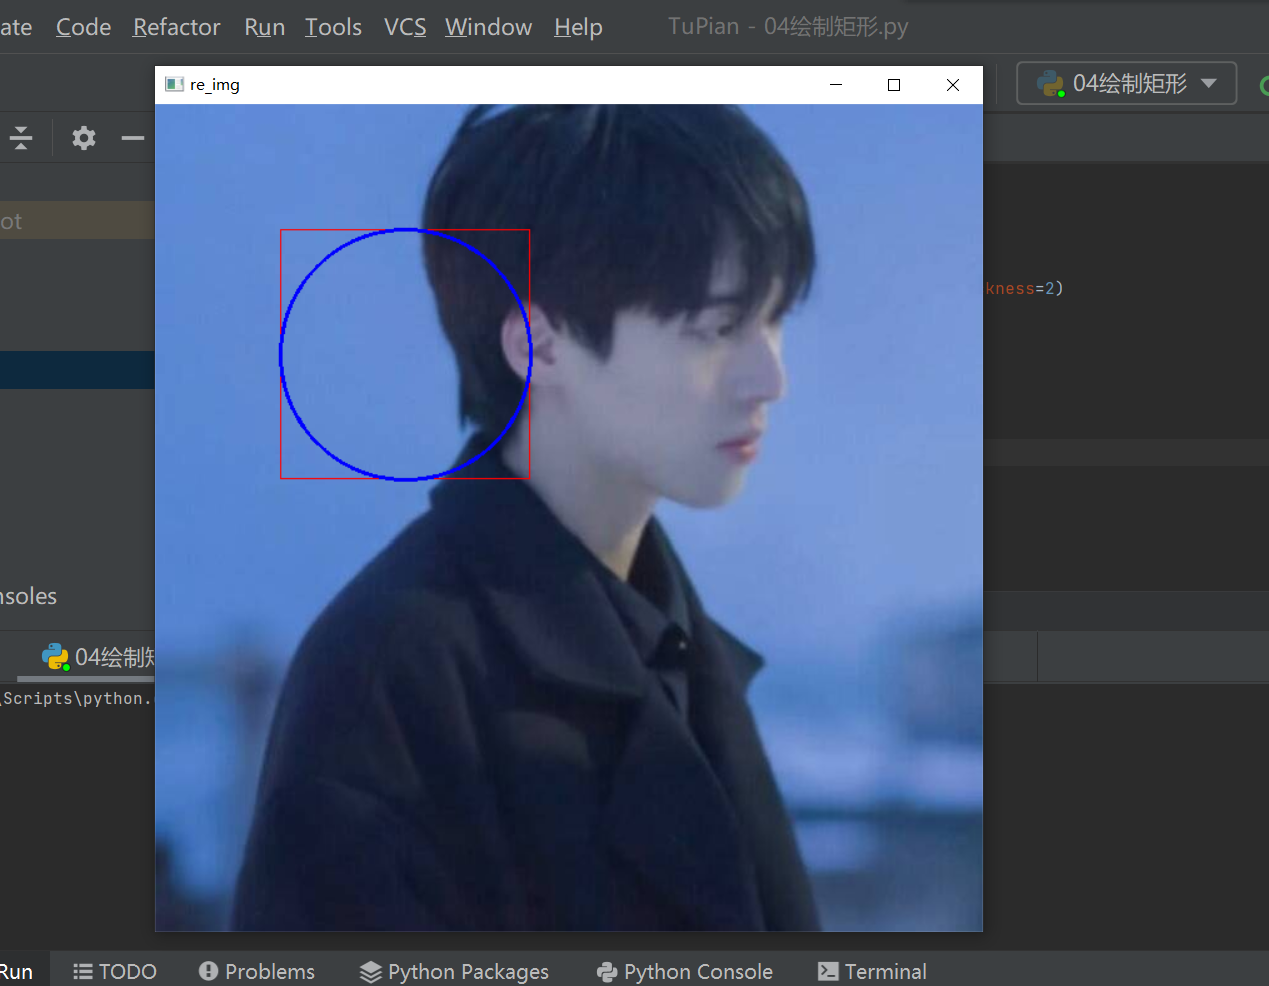Viewport: 1269px width, 986px height.
Task: Open the Terminal tool window
Action: tap(872, 971)
